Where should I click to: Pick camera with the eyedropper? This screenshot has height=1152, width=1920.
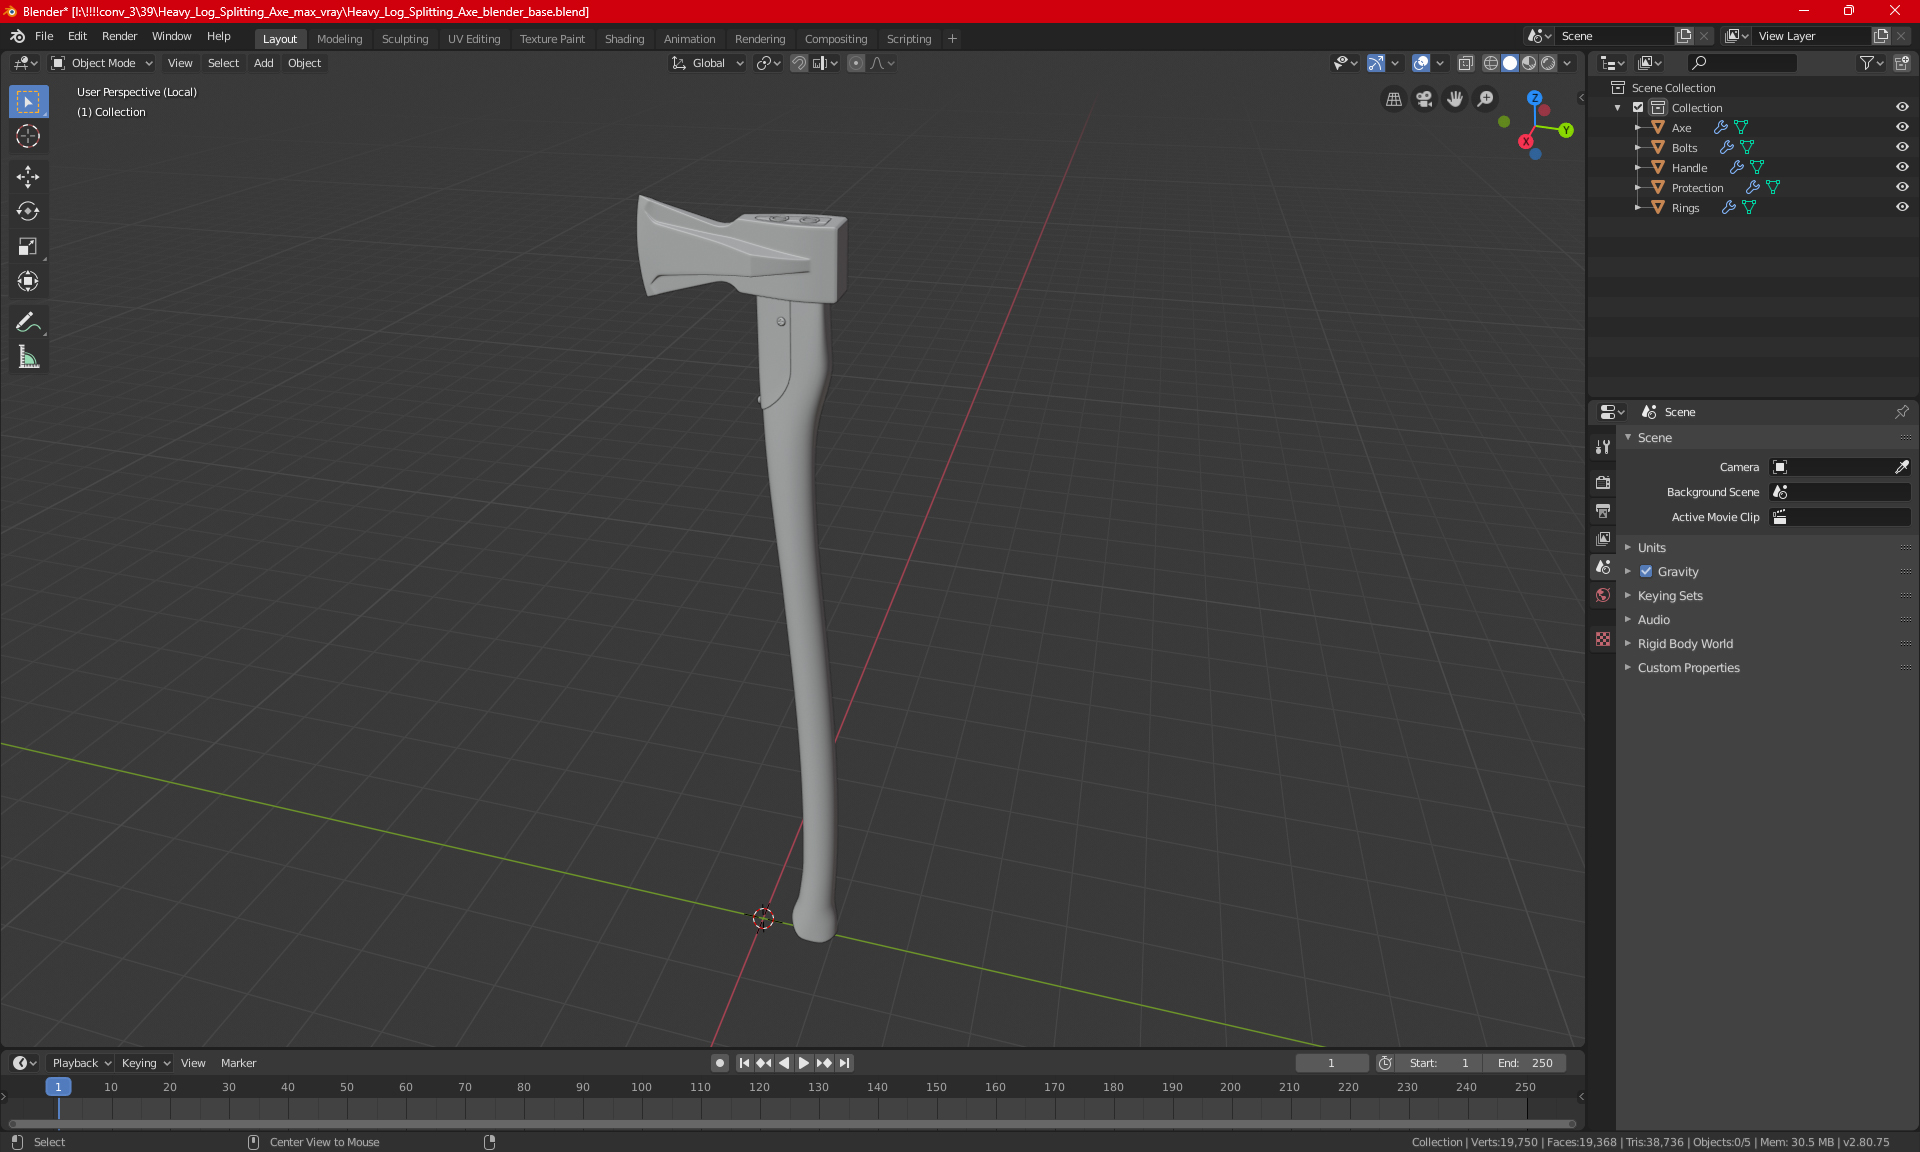point(1901,467)
